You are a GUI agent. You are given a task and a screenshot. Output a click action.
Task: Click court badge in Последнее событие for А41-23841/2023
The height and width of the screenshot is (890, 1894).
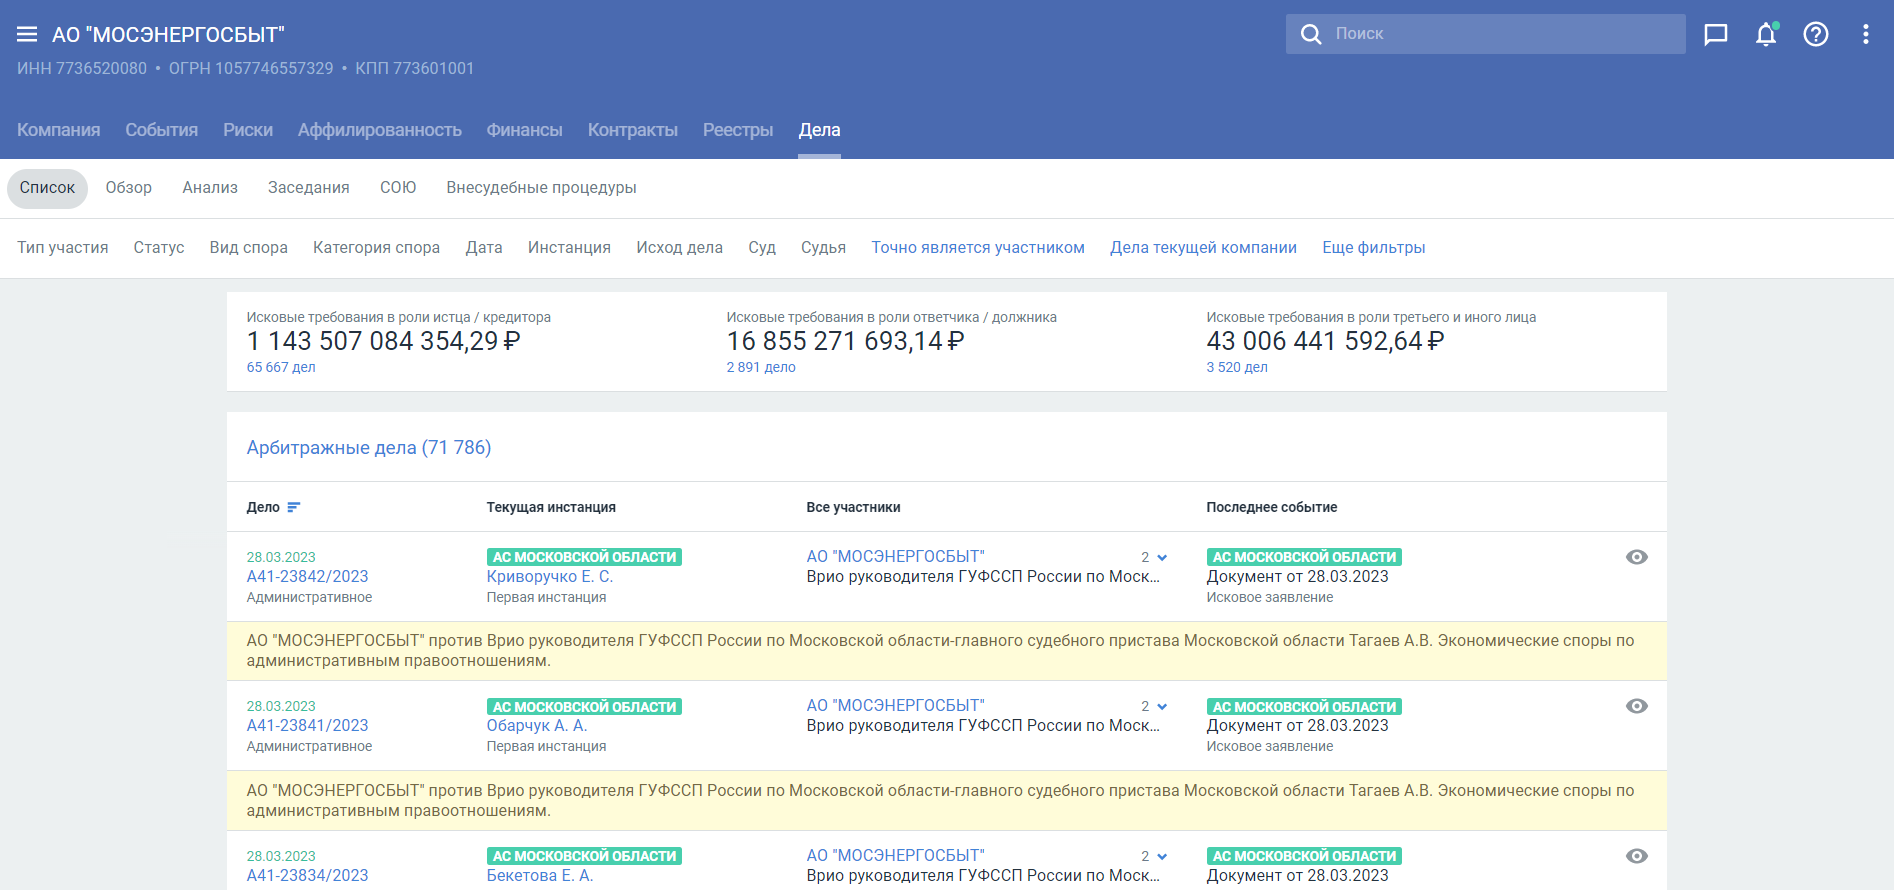(x=1304, y=707)
